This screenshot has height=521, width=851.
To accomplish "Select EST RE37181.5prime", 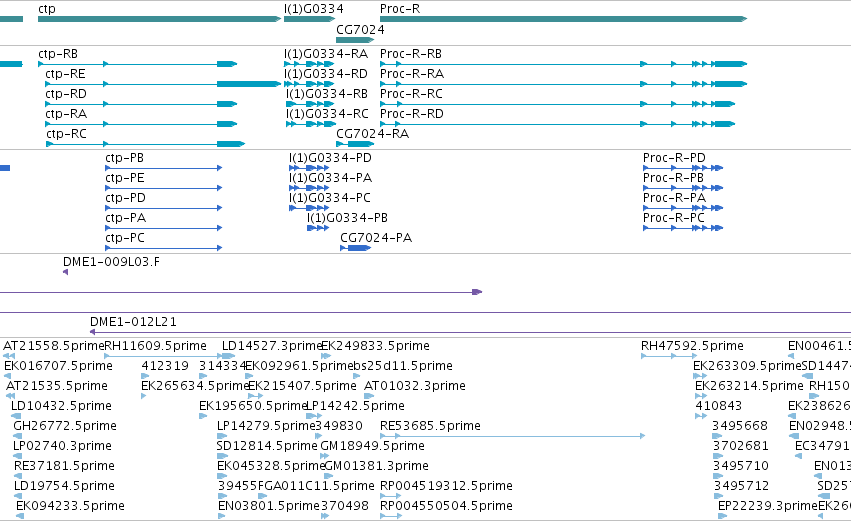I will 64,467.
